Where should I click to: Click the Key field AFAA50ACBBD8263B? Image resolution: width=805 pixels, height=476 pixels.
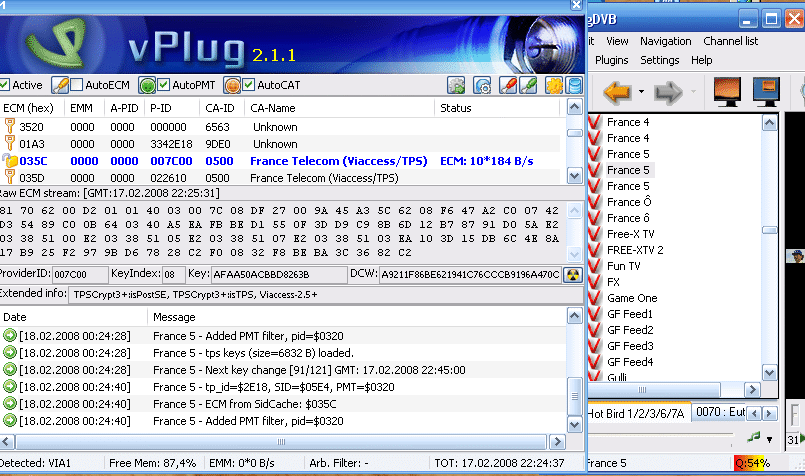[279, 275]
